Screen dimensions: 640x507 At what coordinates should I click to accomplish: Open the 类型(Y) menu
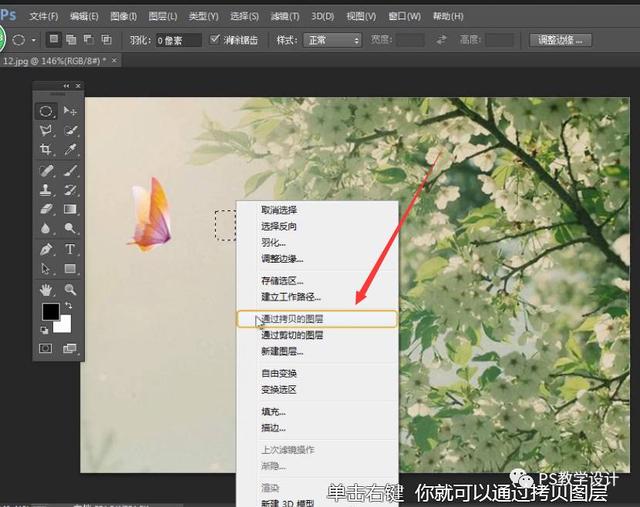(x=203, y=16)
